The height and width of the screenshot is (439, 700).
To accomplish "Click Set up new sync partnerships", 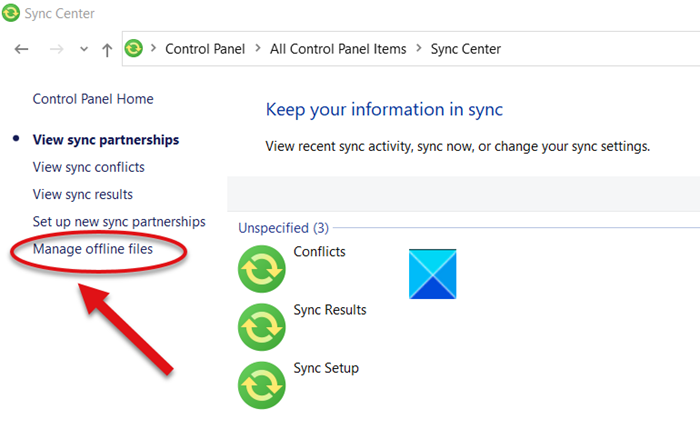I will click(x=119, y=221).
